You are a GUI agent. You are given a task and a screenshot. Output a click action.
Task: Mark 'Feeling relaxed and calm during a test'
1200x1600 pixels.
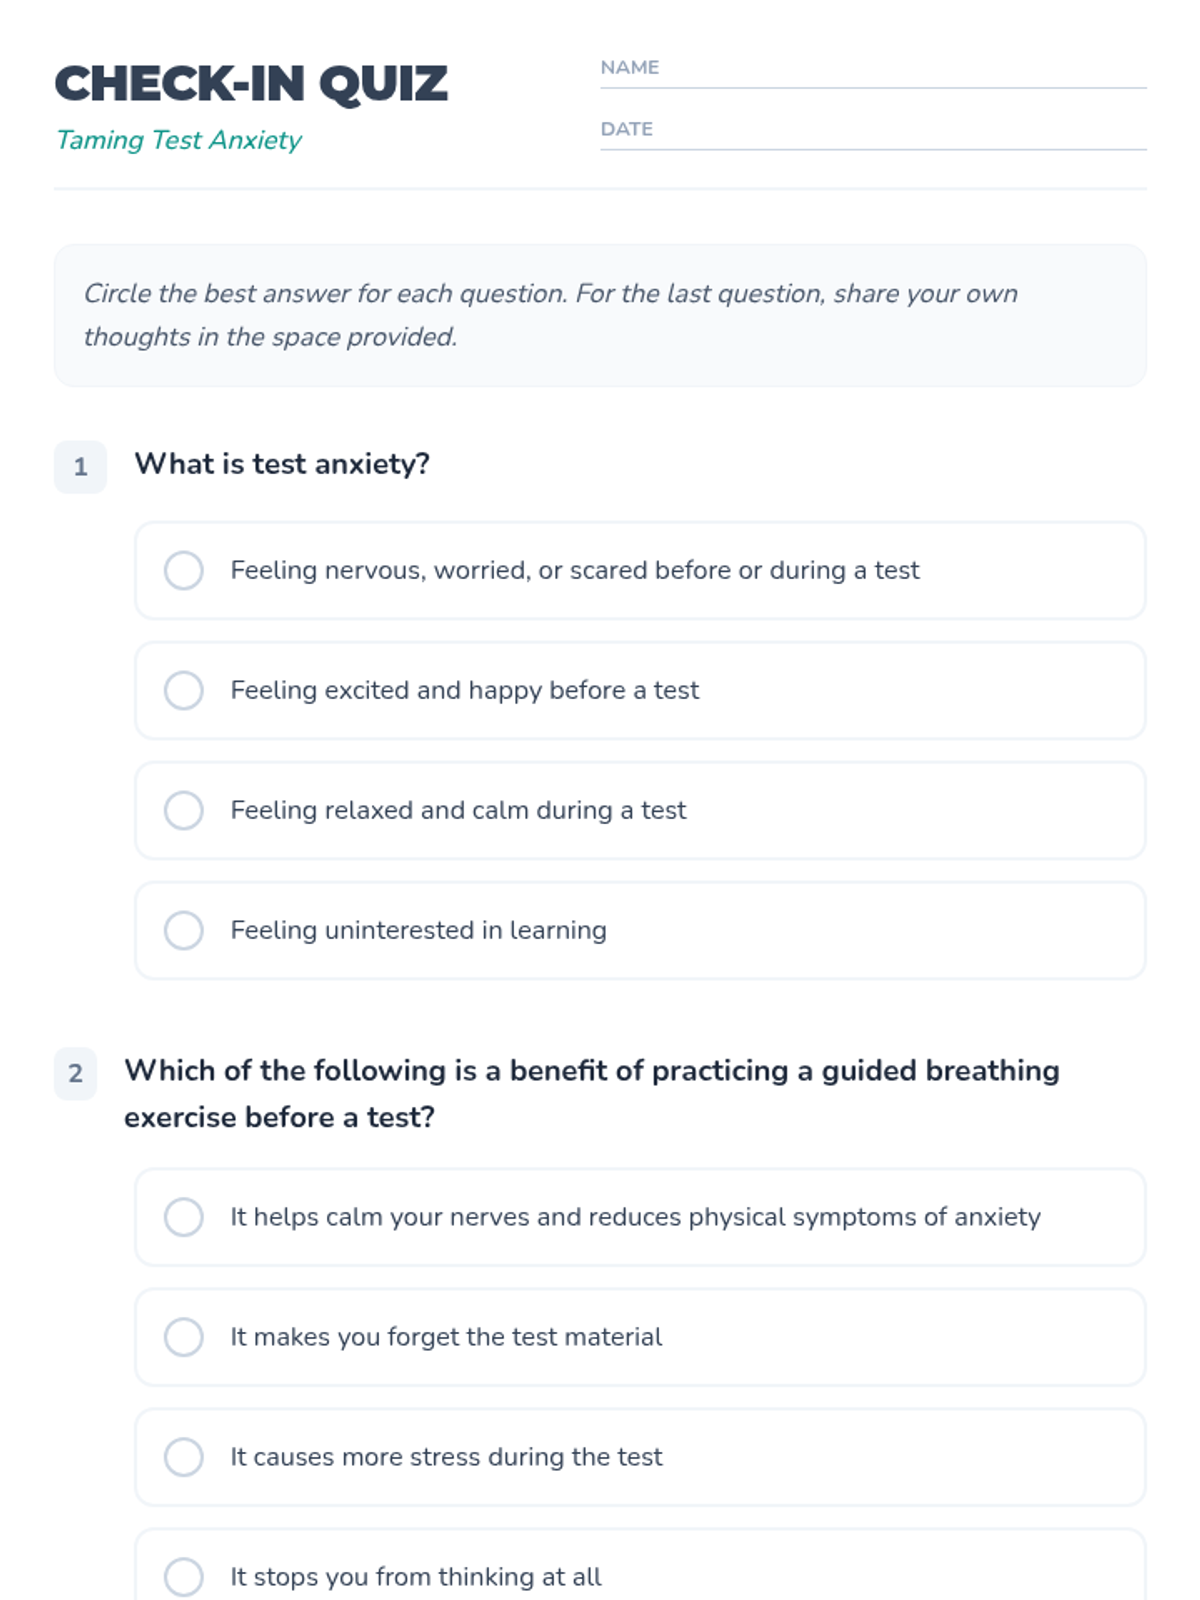point(184,810)
